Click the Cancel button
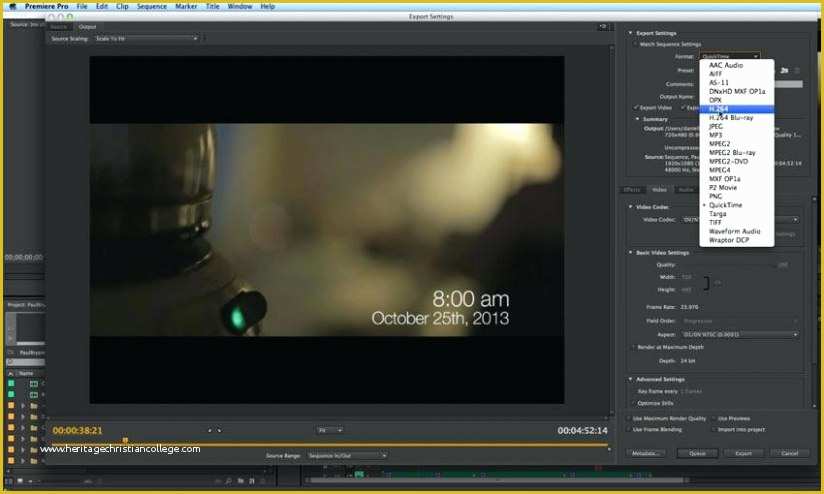Viewport: 824px width, 494px height. pyautogui.click(x=789, y=453)
